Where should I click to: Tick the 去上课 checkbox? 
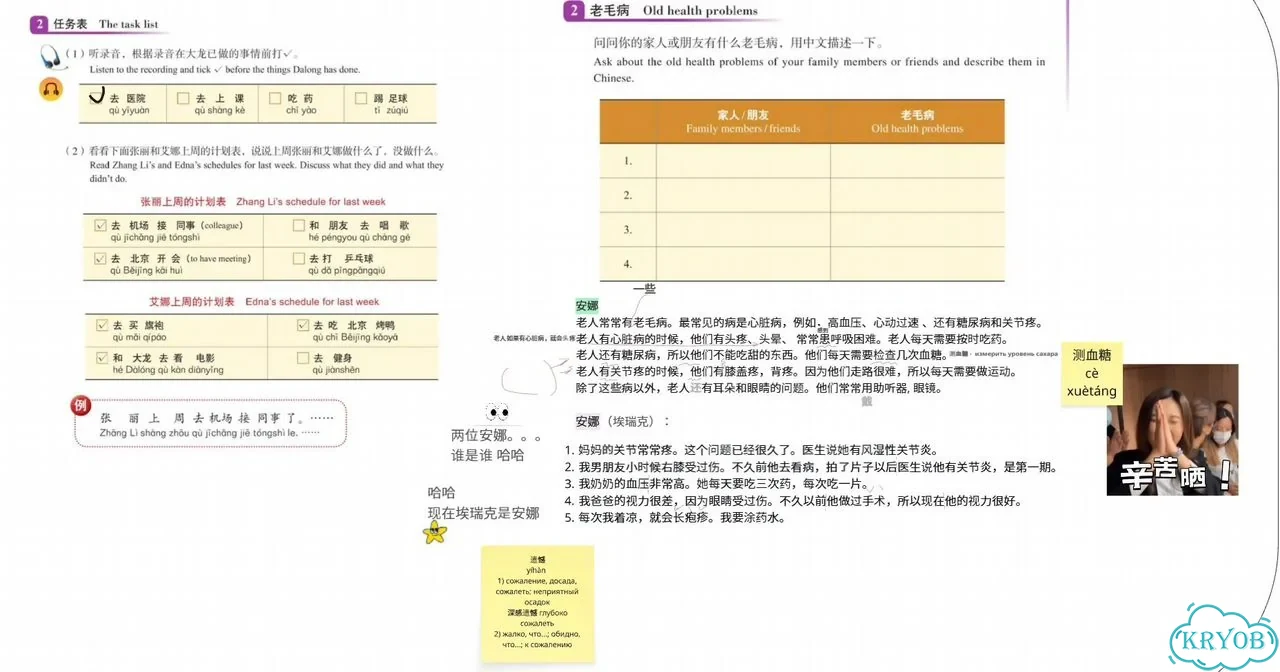(183, 98)
